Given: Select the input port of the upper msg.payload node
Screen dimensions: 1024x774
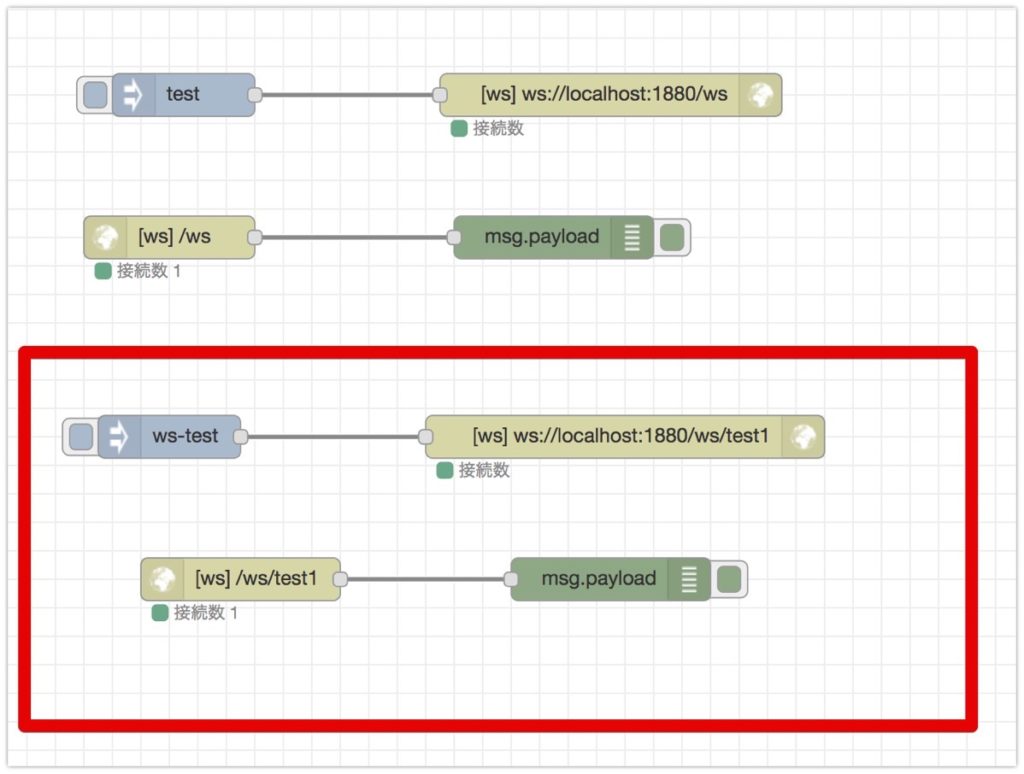Looking at the screenshot, I should 454,238.
